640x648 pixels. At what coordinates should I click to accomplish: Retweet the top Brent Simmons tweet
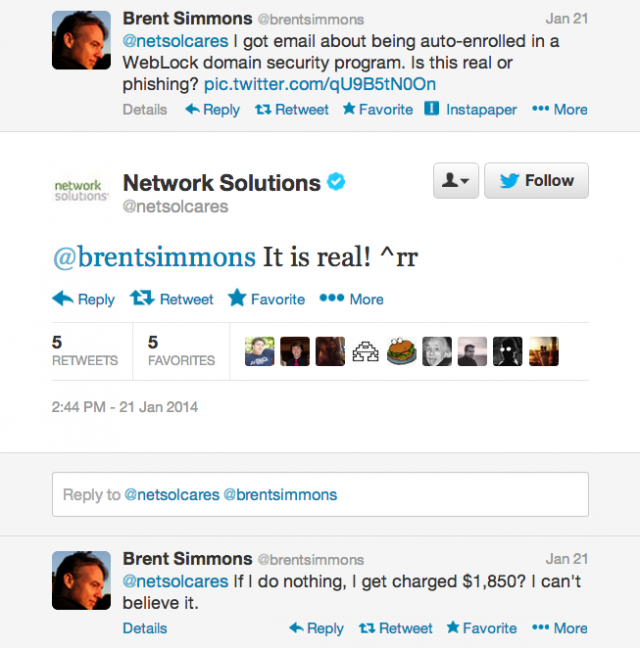pyautogui.click(x=292, y=109)
